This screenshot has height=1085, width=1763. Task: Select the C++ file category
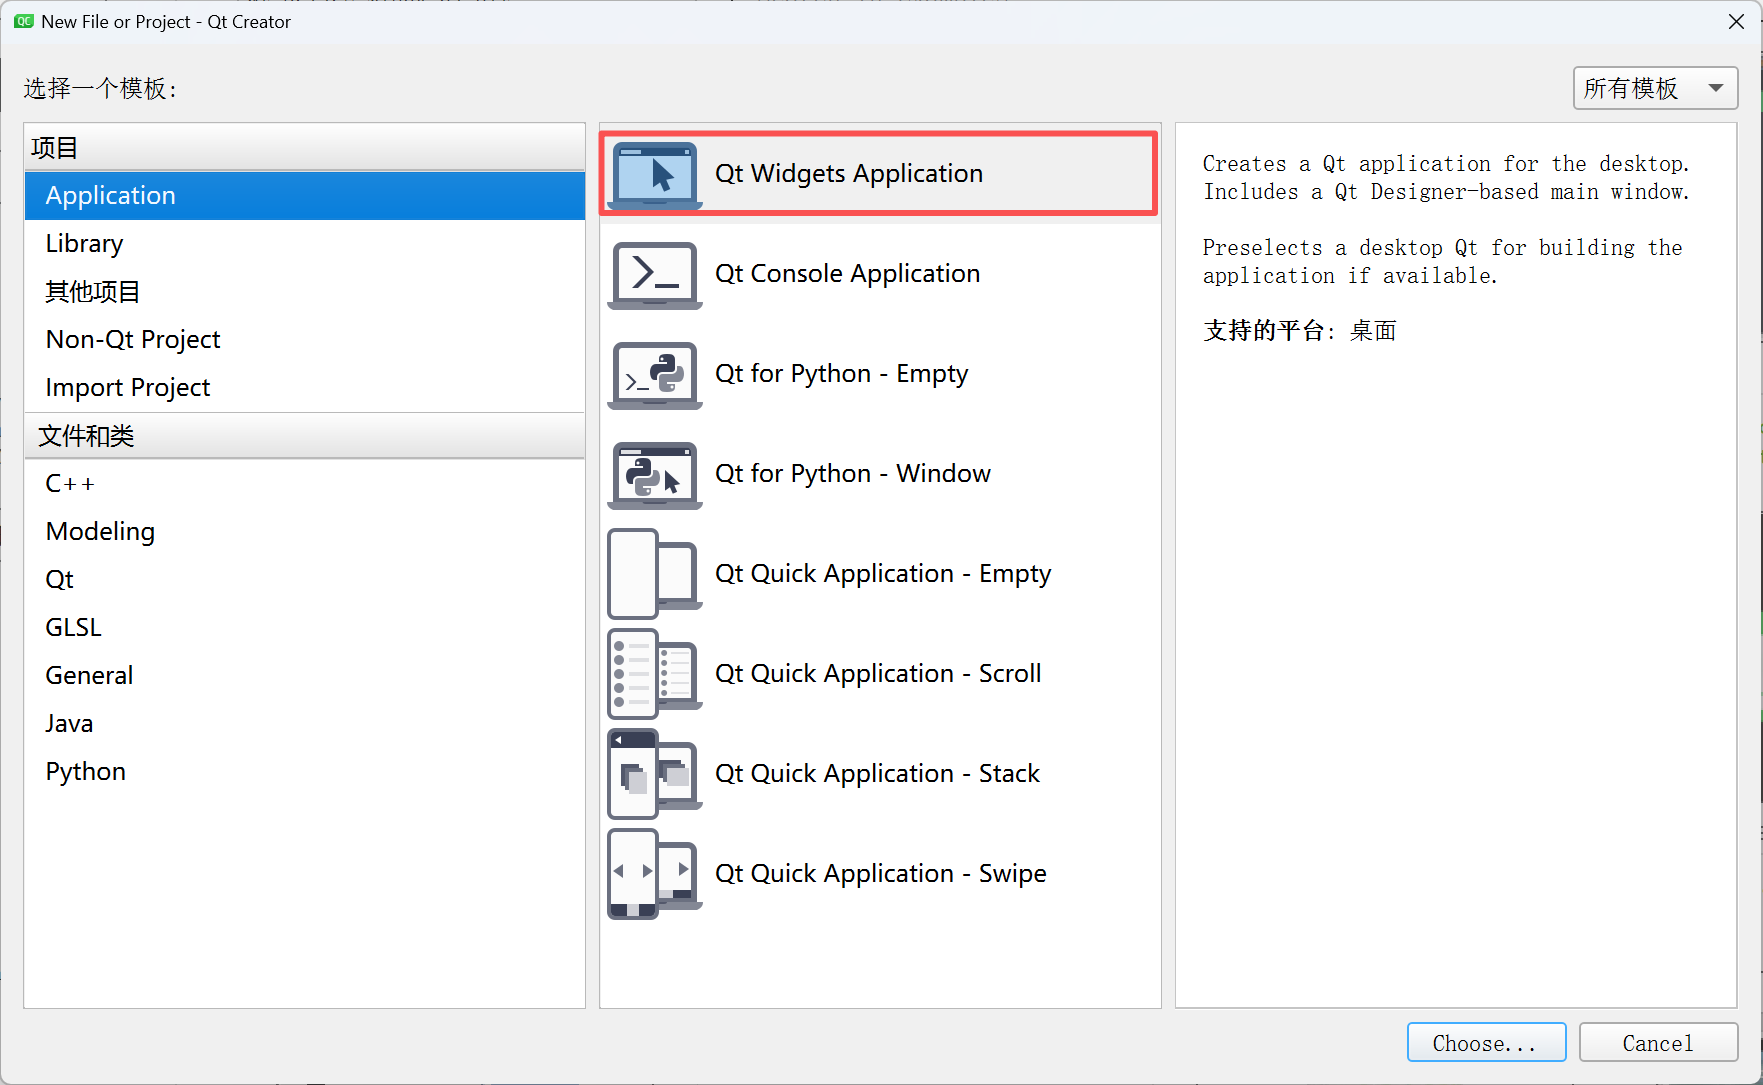click(305, 484)
